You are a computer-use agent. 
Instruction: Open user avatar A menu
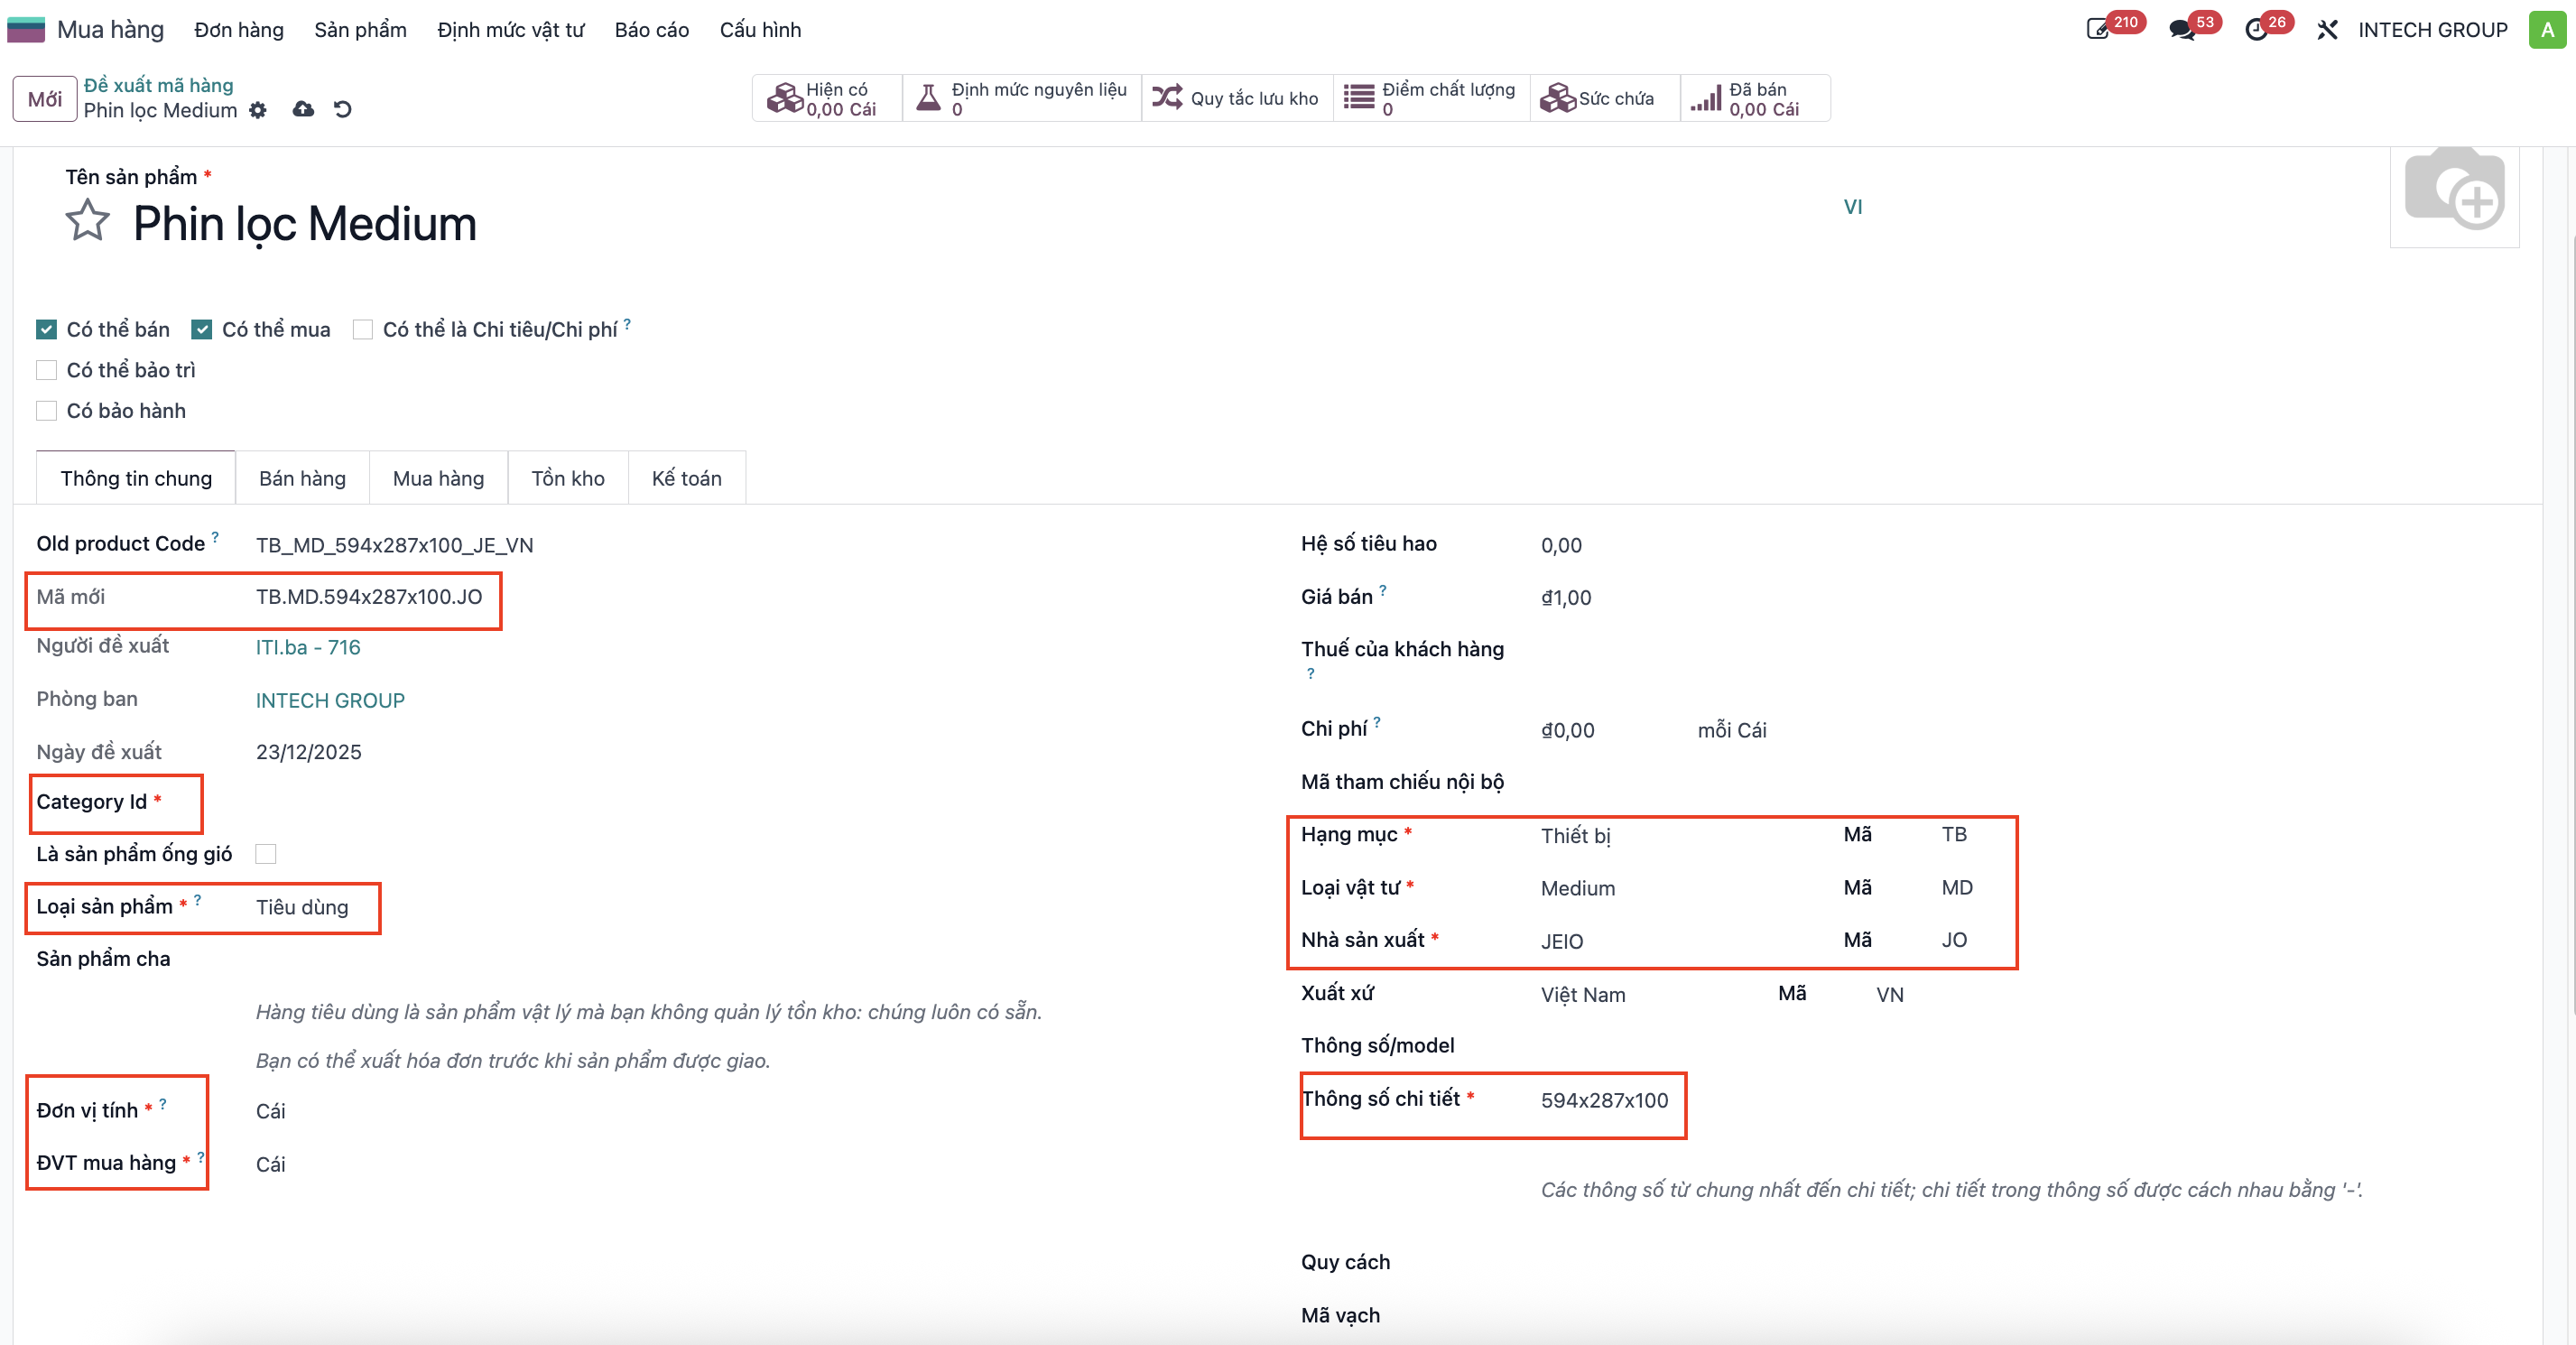[2547, 30]
